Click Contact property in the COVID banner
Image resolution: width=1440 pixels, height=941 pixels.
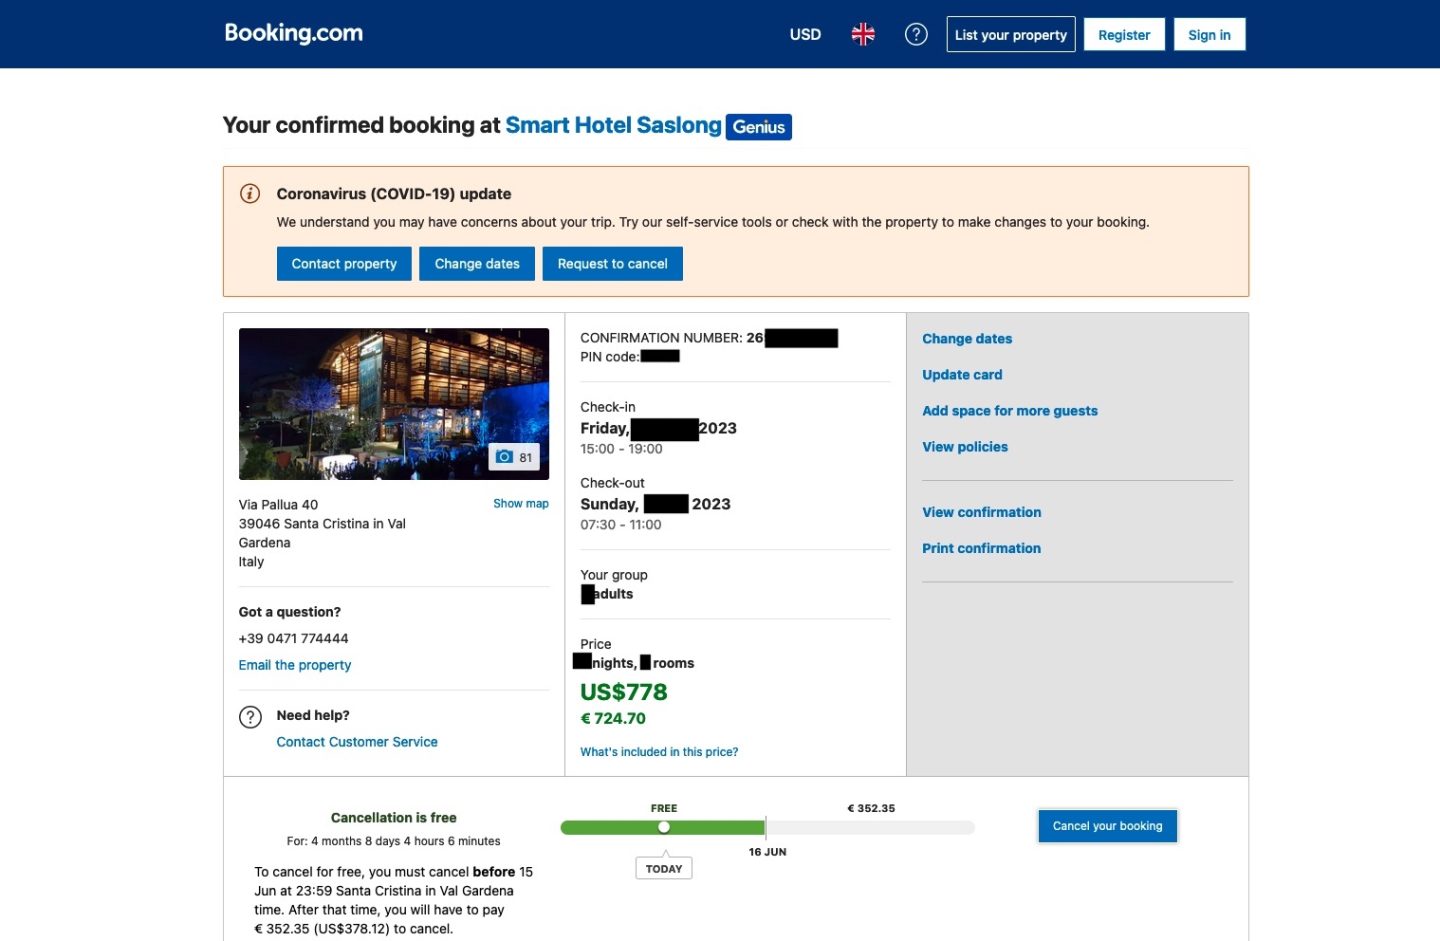(x=344, y=263)
